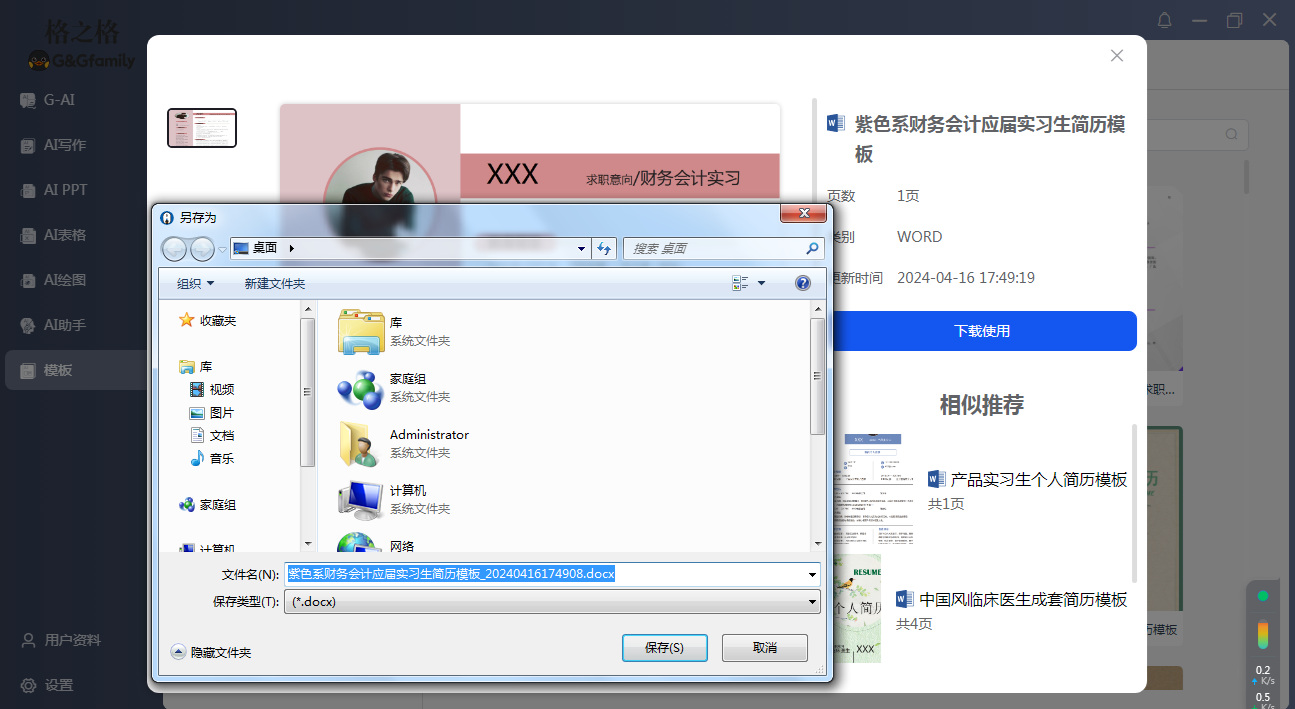Select the 库 system folder in file list
Screen dimensions: 1295x709
394,332
